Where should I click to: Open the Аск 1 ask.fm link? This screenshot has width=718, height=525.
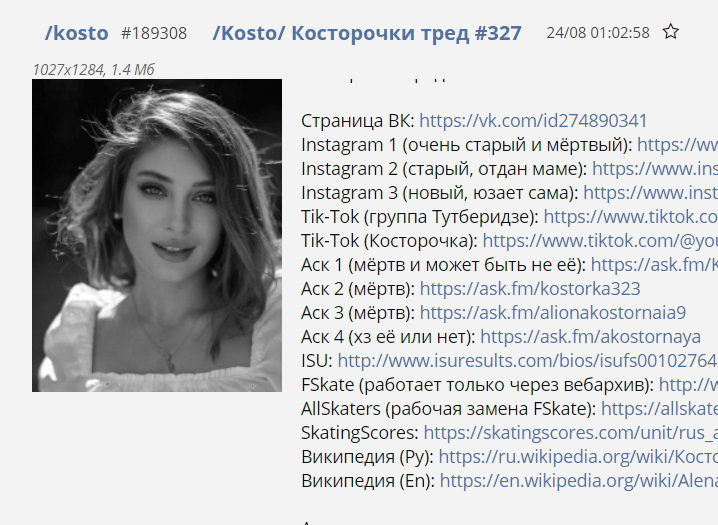[654, 265]
